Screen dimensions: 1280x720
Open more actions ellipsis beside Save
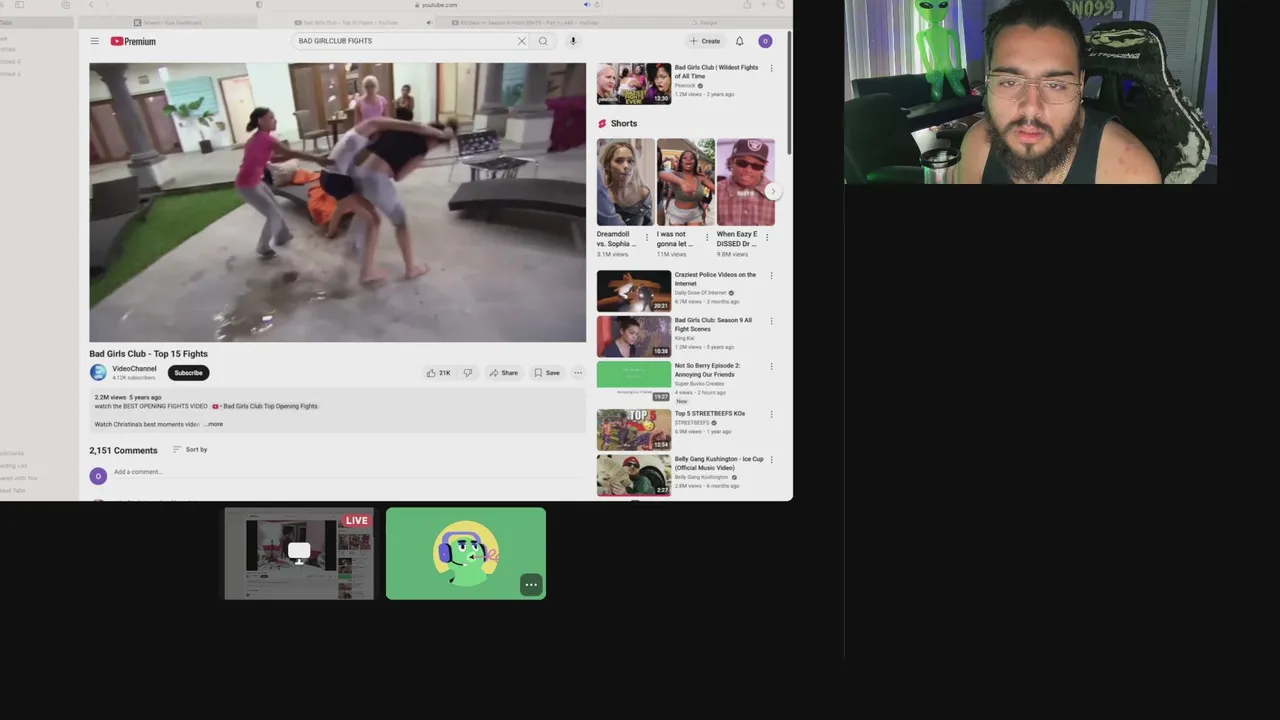click(577, 373)
